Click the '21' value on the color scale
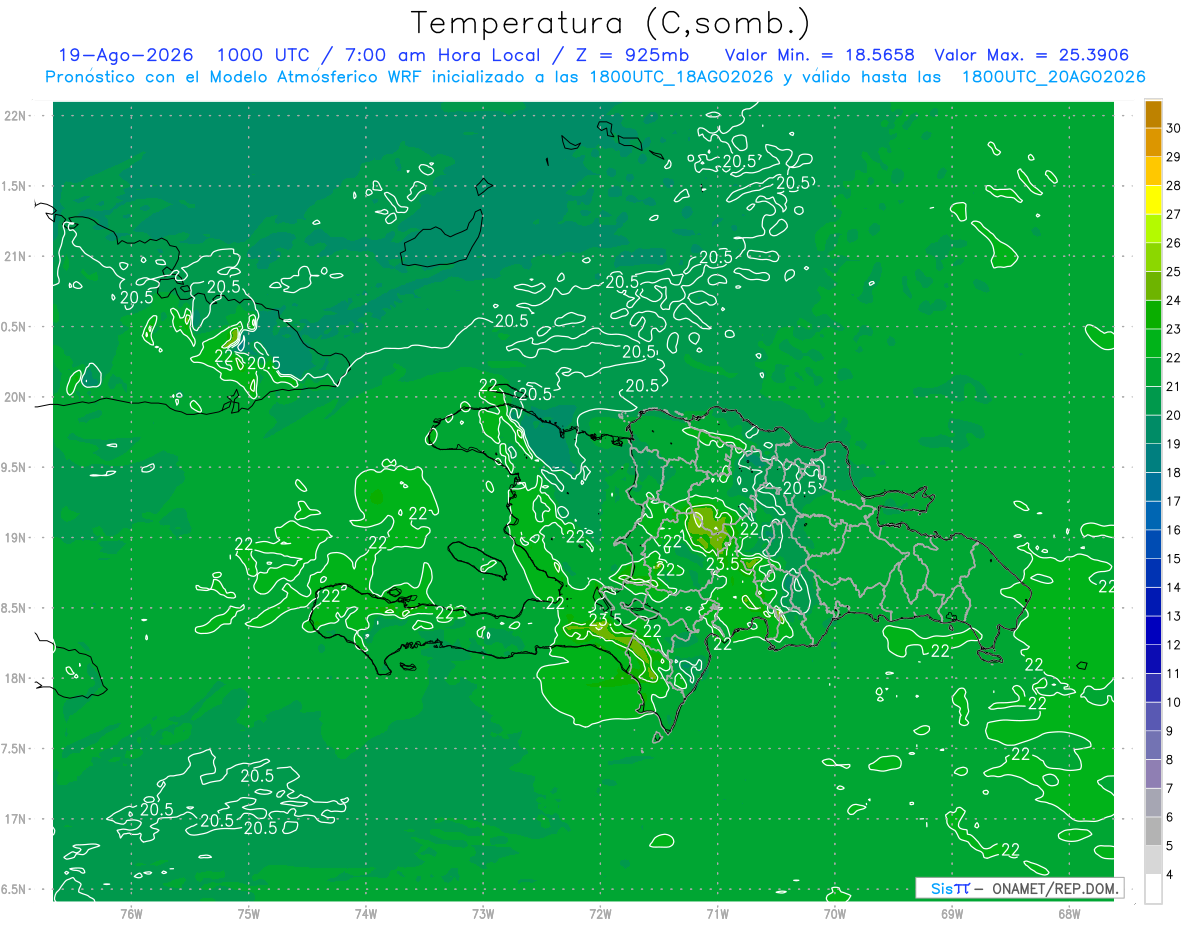Image resolution: width=1200 pixels, height=927 pixels. click(x=1173, y=386)
